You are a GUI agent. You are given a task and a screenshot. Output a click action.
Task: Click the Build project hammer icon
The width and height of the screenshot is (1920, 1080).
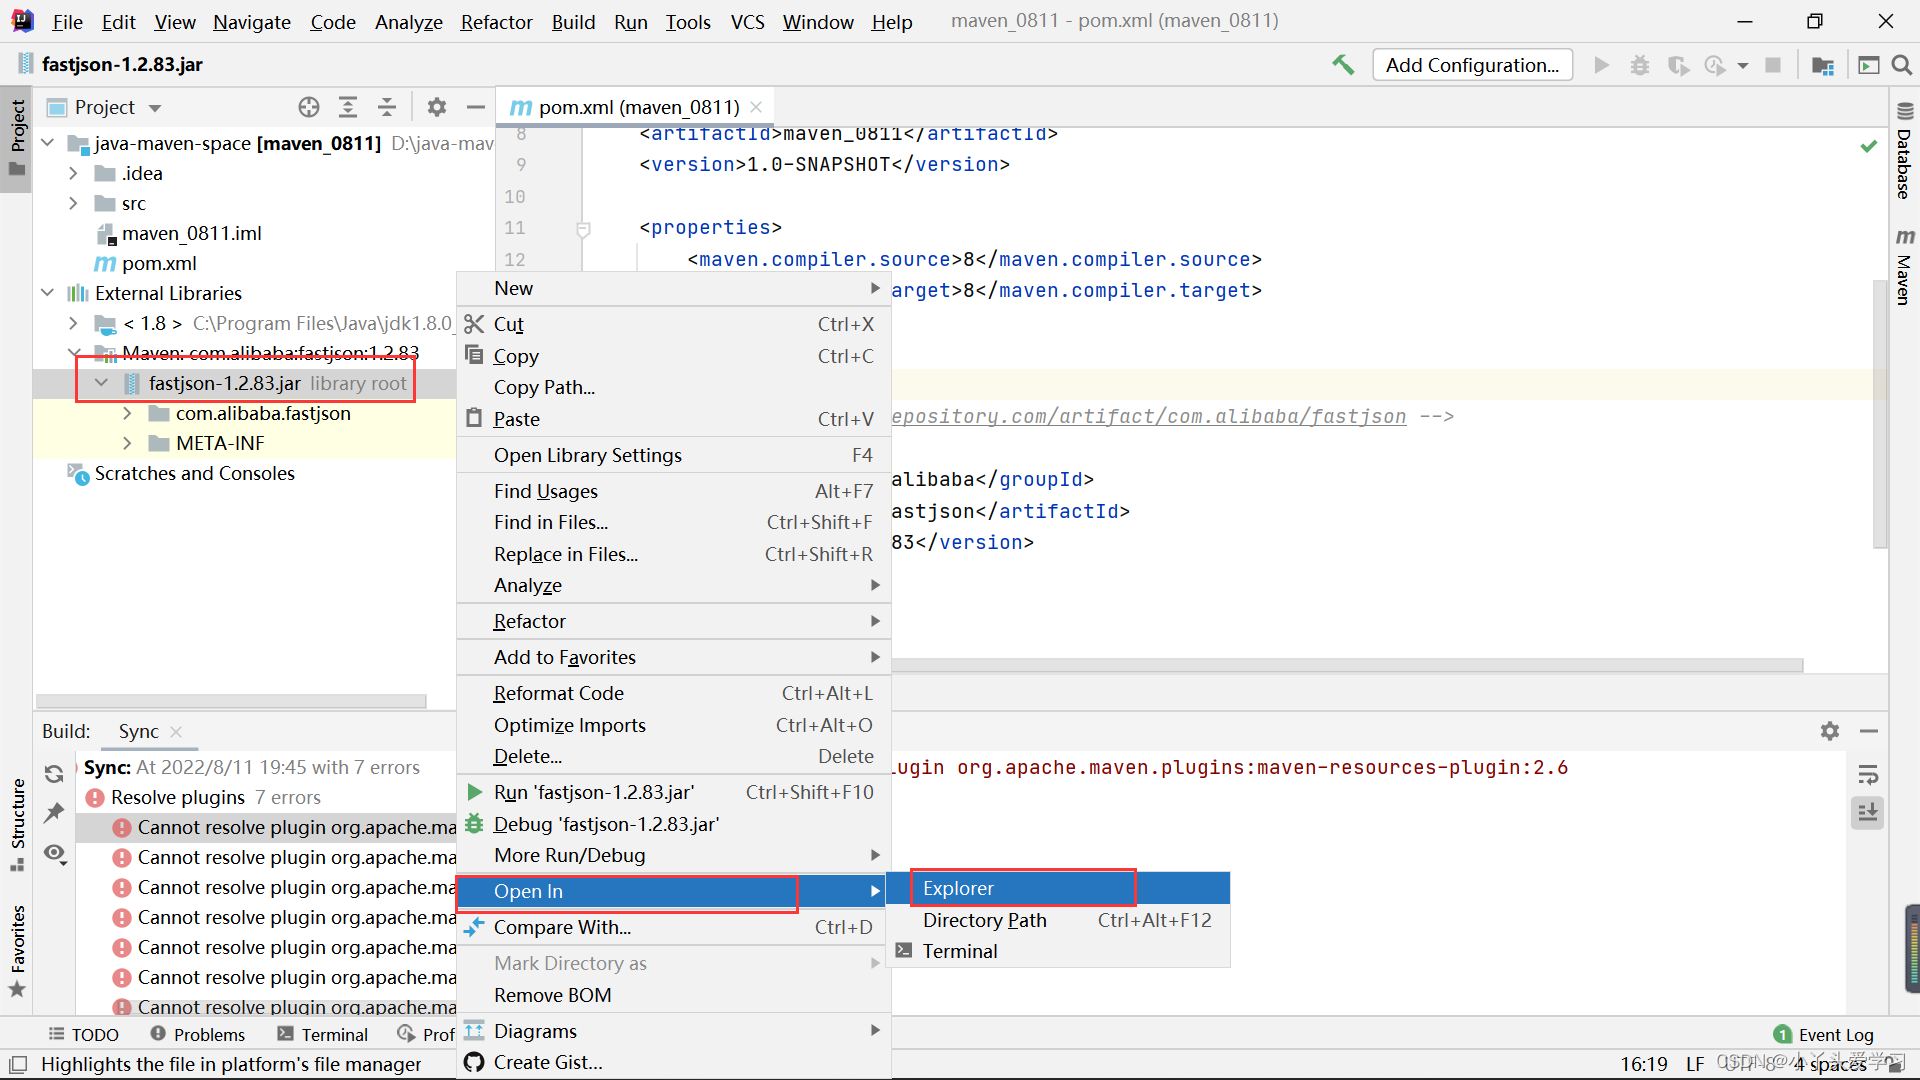[x=1343, y=65]
